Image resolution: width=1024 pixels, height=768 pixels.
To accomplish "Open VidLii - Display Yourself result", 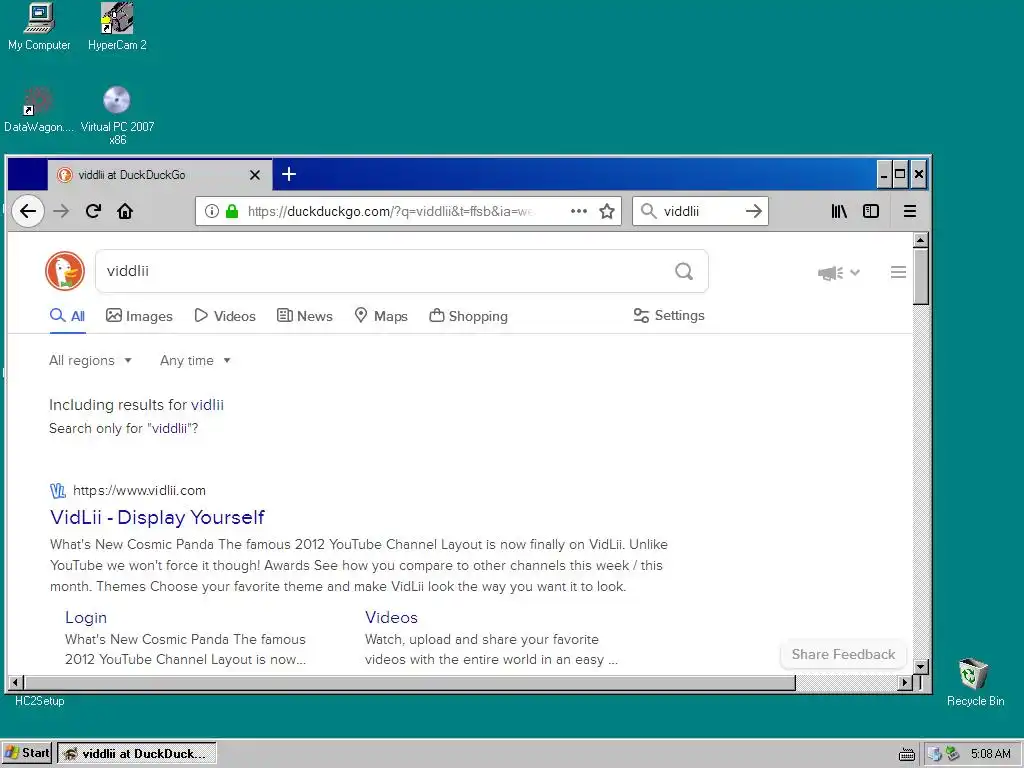I will click(157, 517).
